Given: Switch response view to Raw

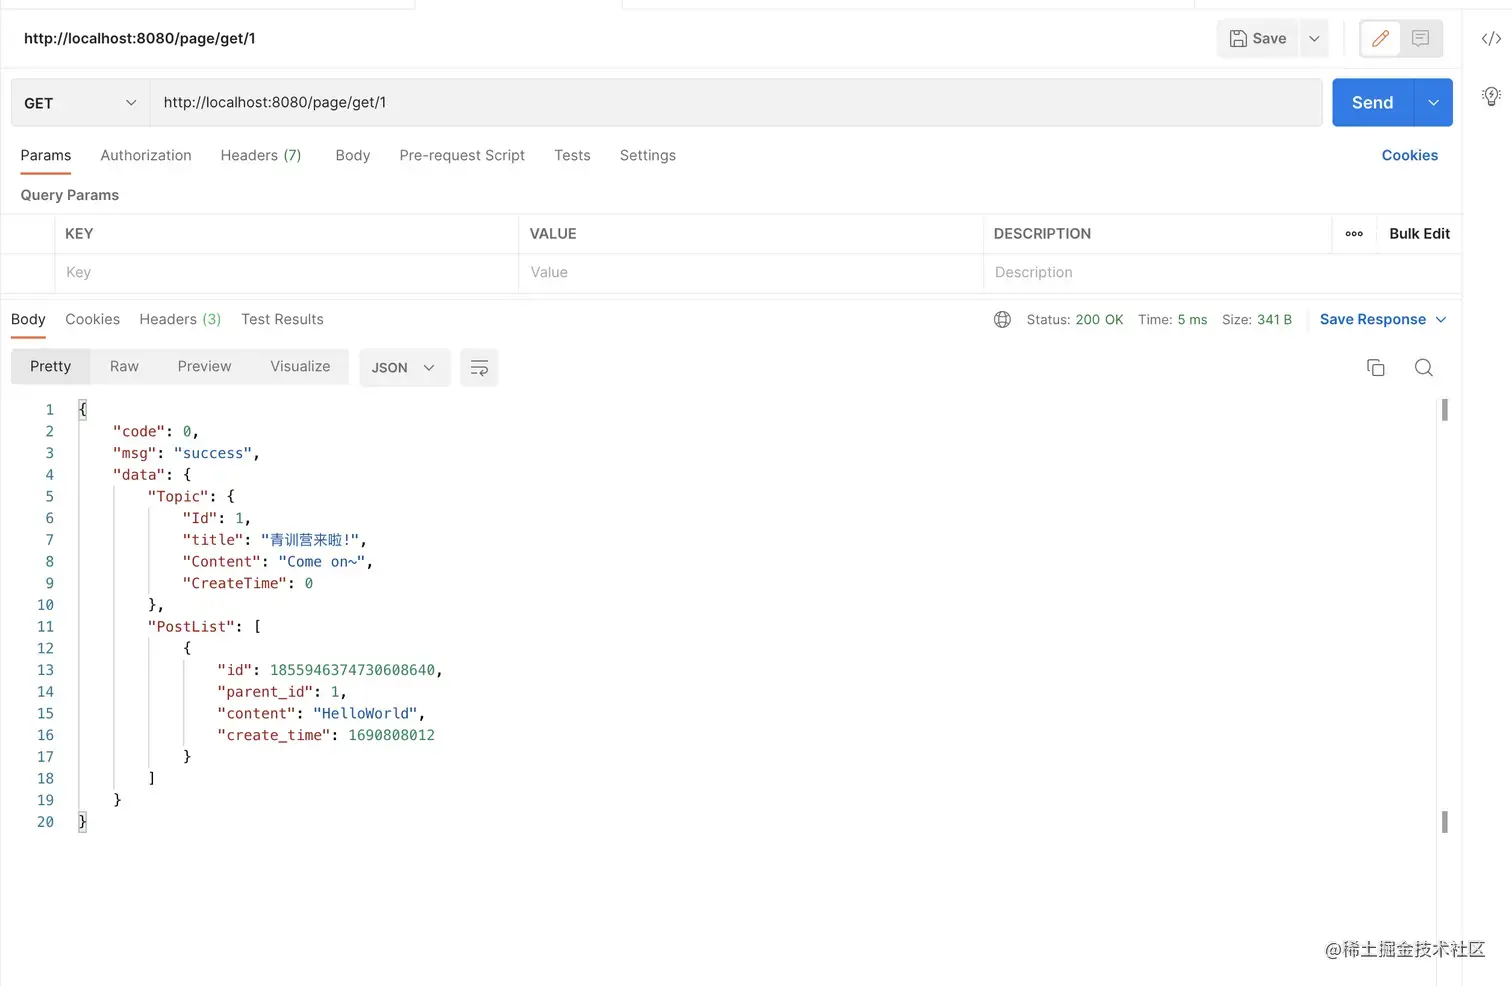Looking at the screenshot, I should [124, 367].
